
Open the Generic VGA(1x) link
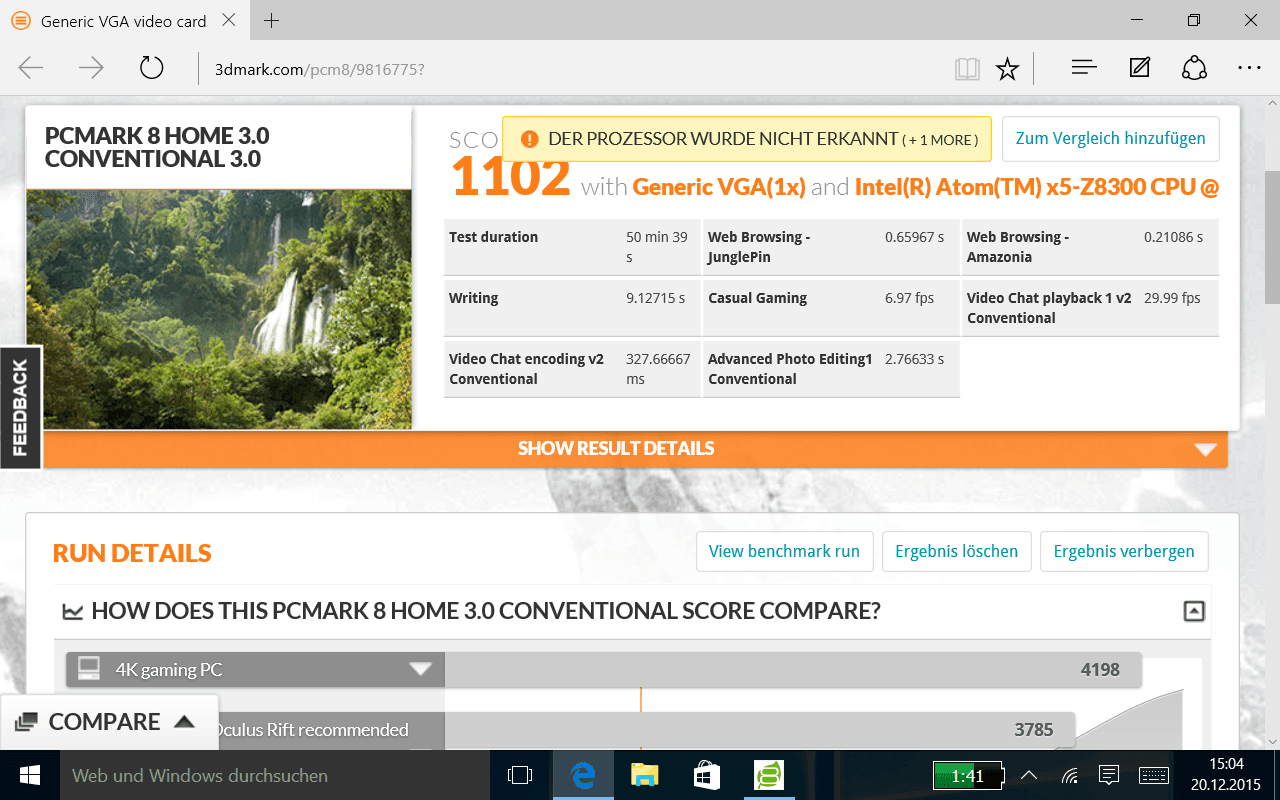[x=719, y=186]
